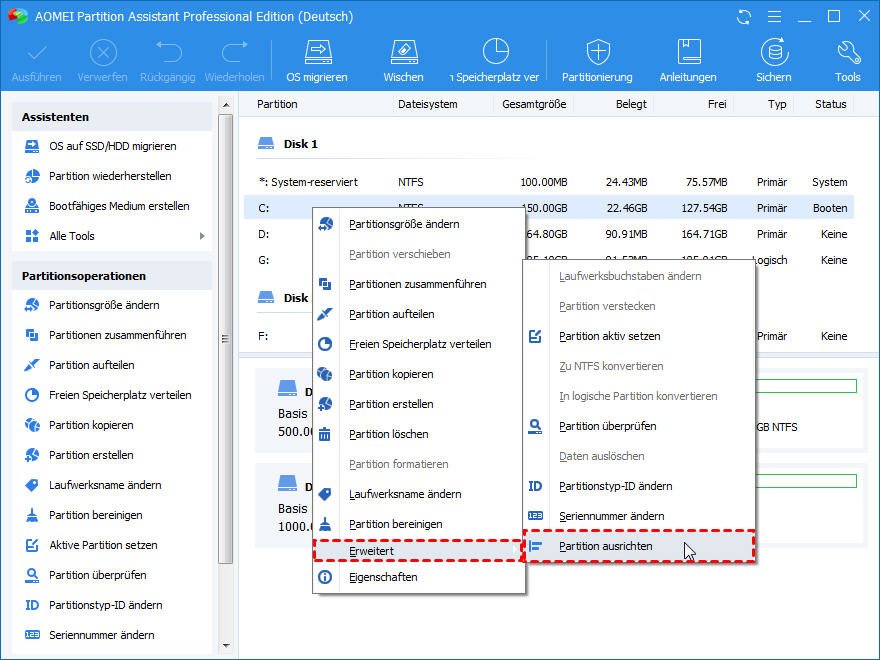Click Partition kopieren in the left sidebar
880x660 pixels.
click(91, 425)
